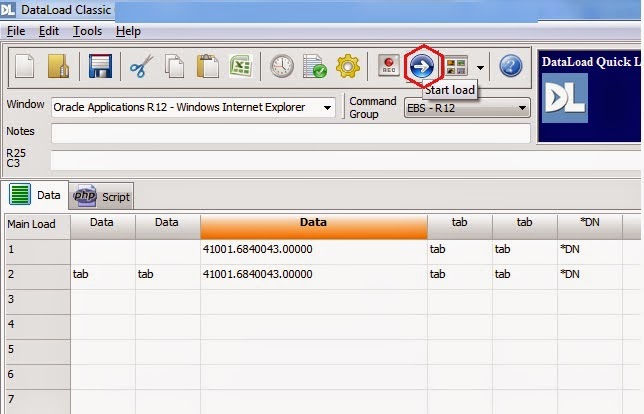
Task: Open the Help menu
Action: coord(128,31)
